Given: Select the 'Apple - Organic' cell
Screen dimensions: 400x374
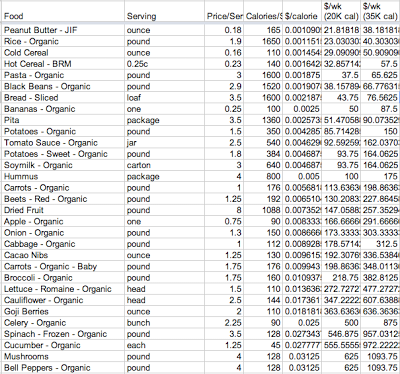Looking at the screenshot, I should [63, 221].
